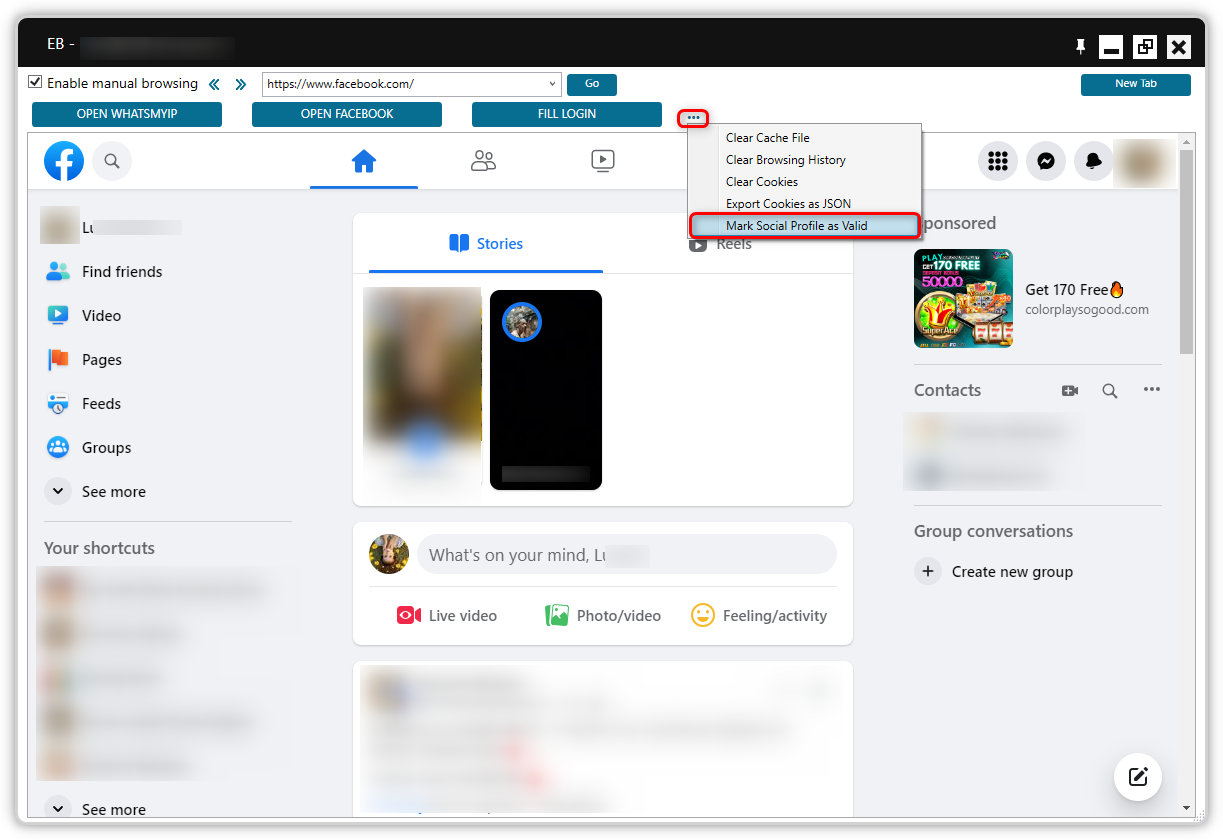1223x840 pixels.
Task: Start a video call from Contacts panel
Action: 1069,390
